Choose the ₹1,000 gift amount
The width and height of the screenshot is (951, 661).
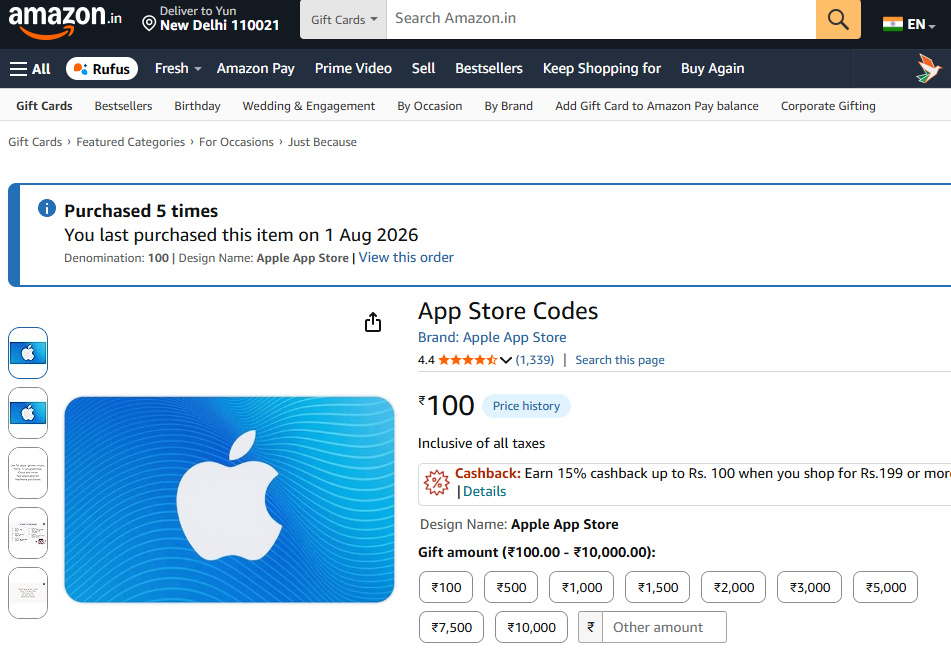582,587
